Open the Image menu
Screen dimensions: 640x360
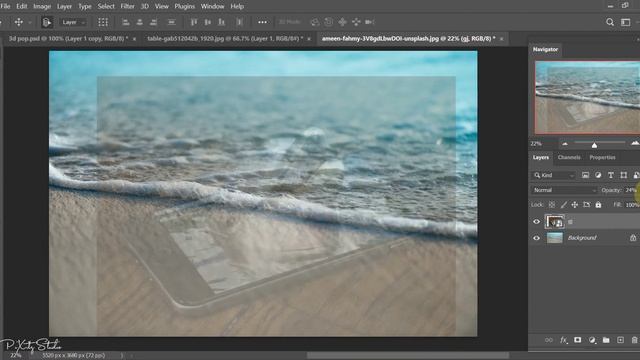point(42,7)
